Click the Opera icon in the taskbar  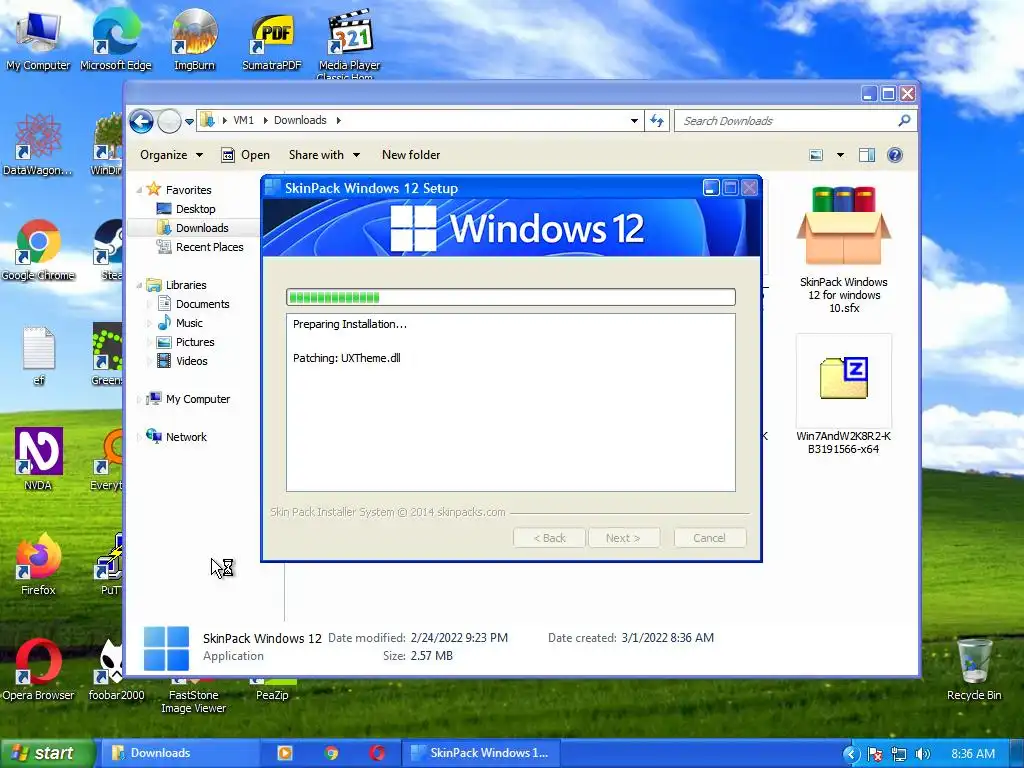pyautogui.click(x=377, y=753)
